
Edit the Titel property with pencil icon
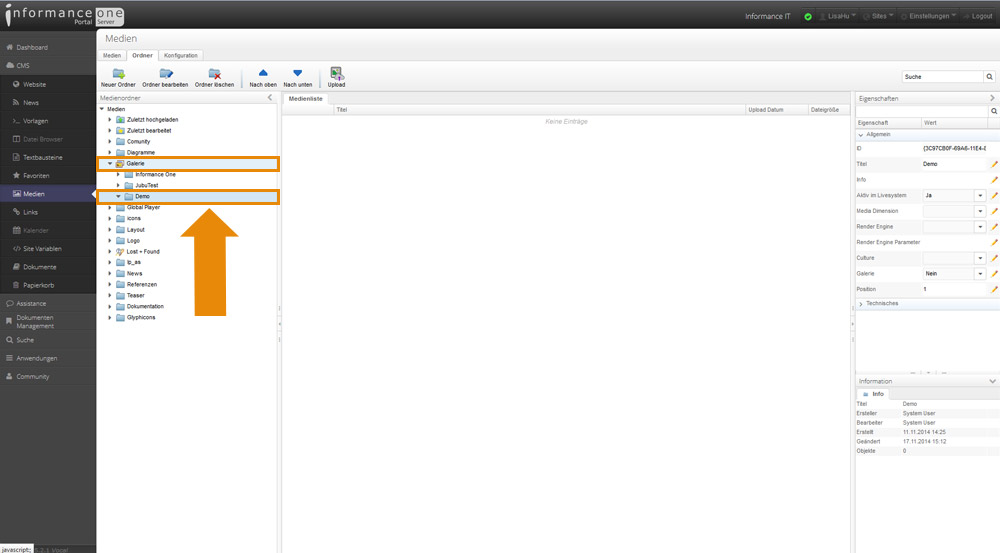point(994,165)
